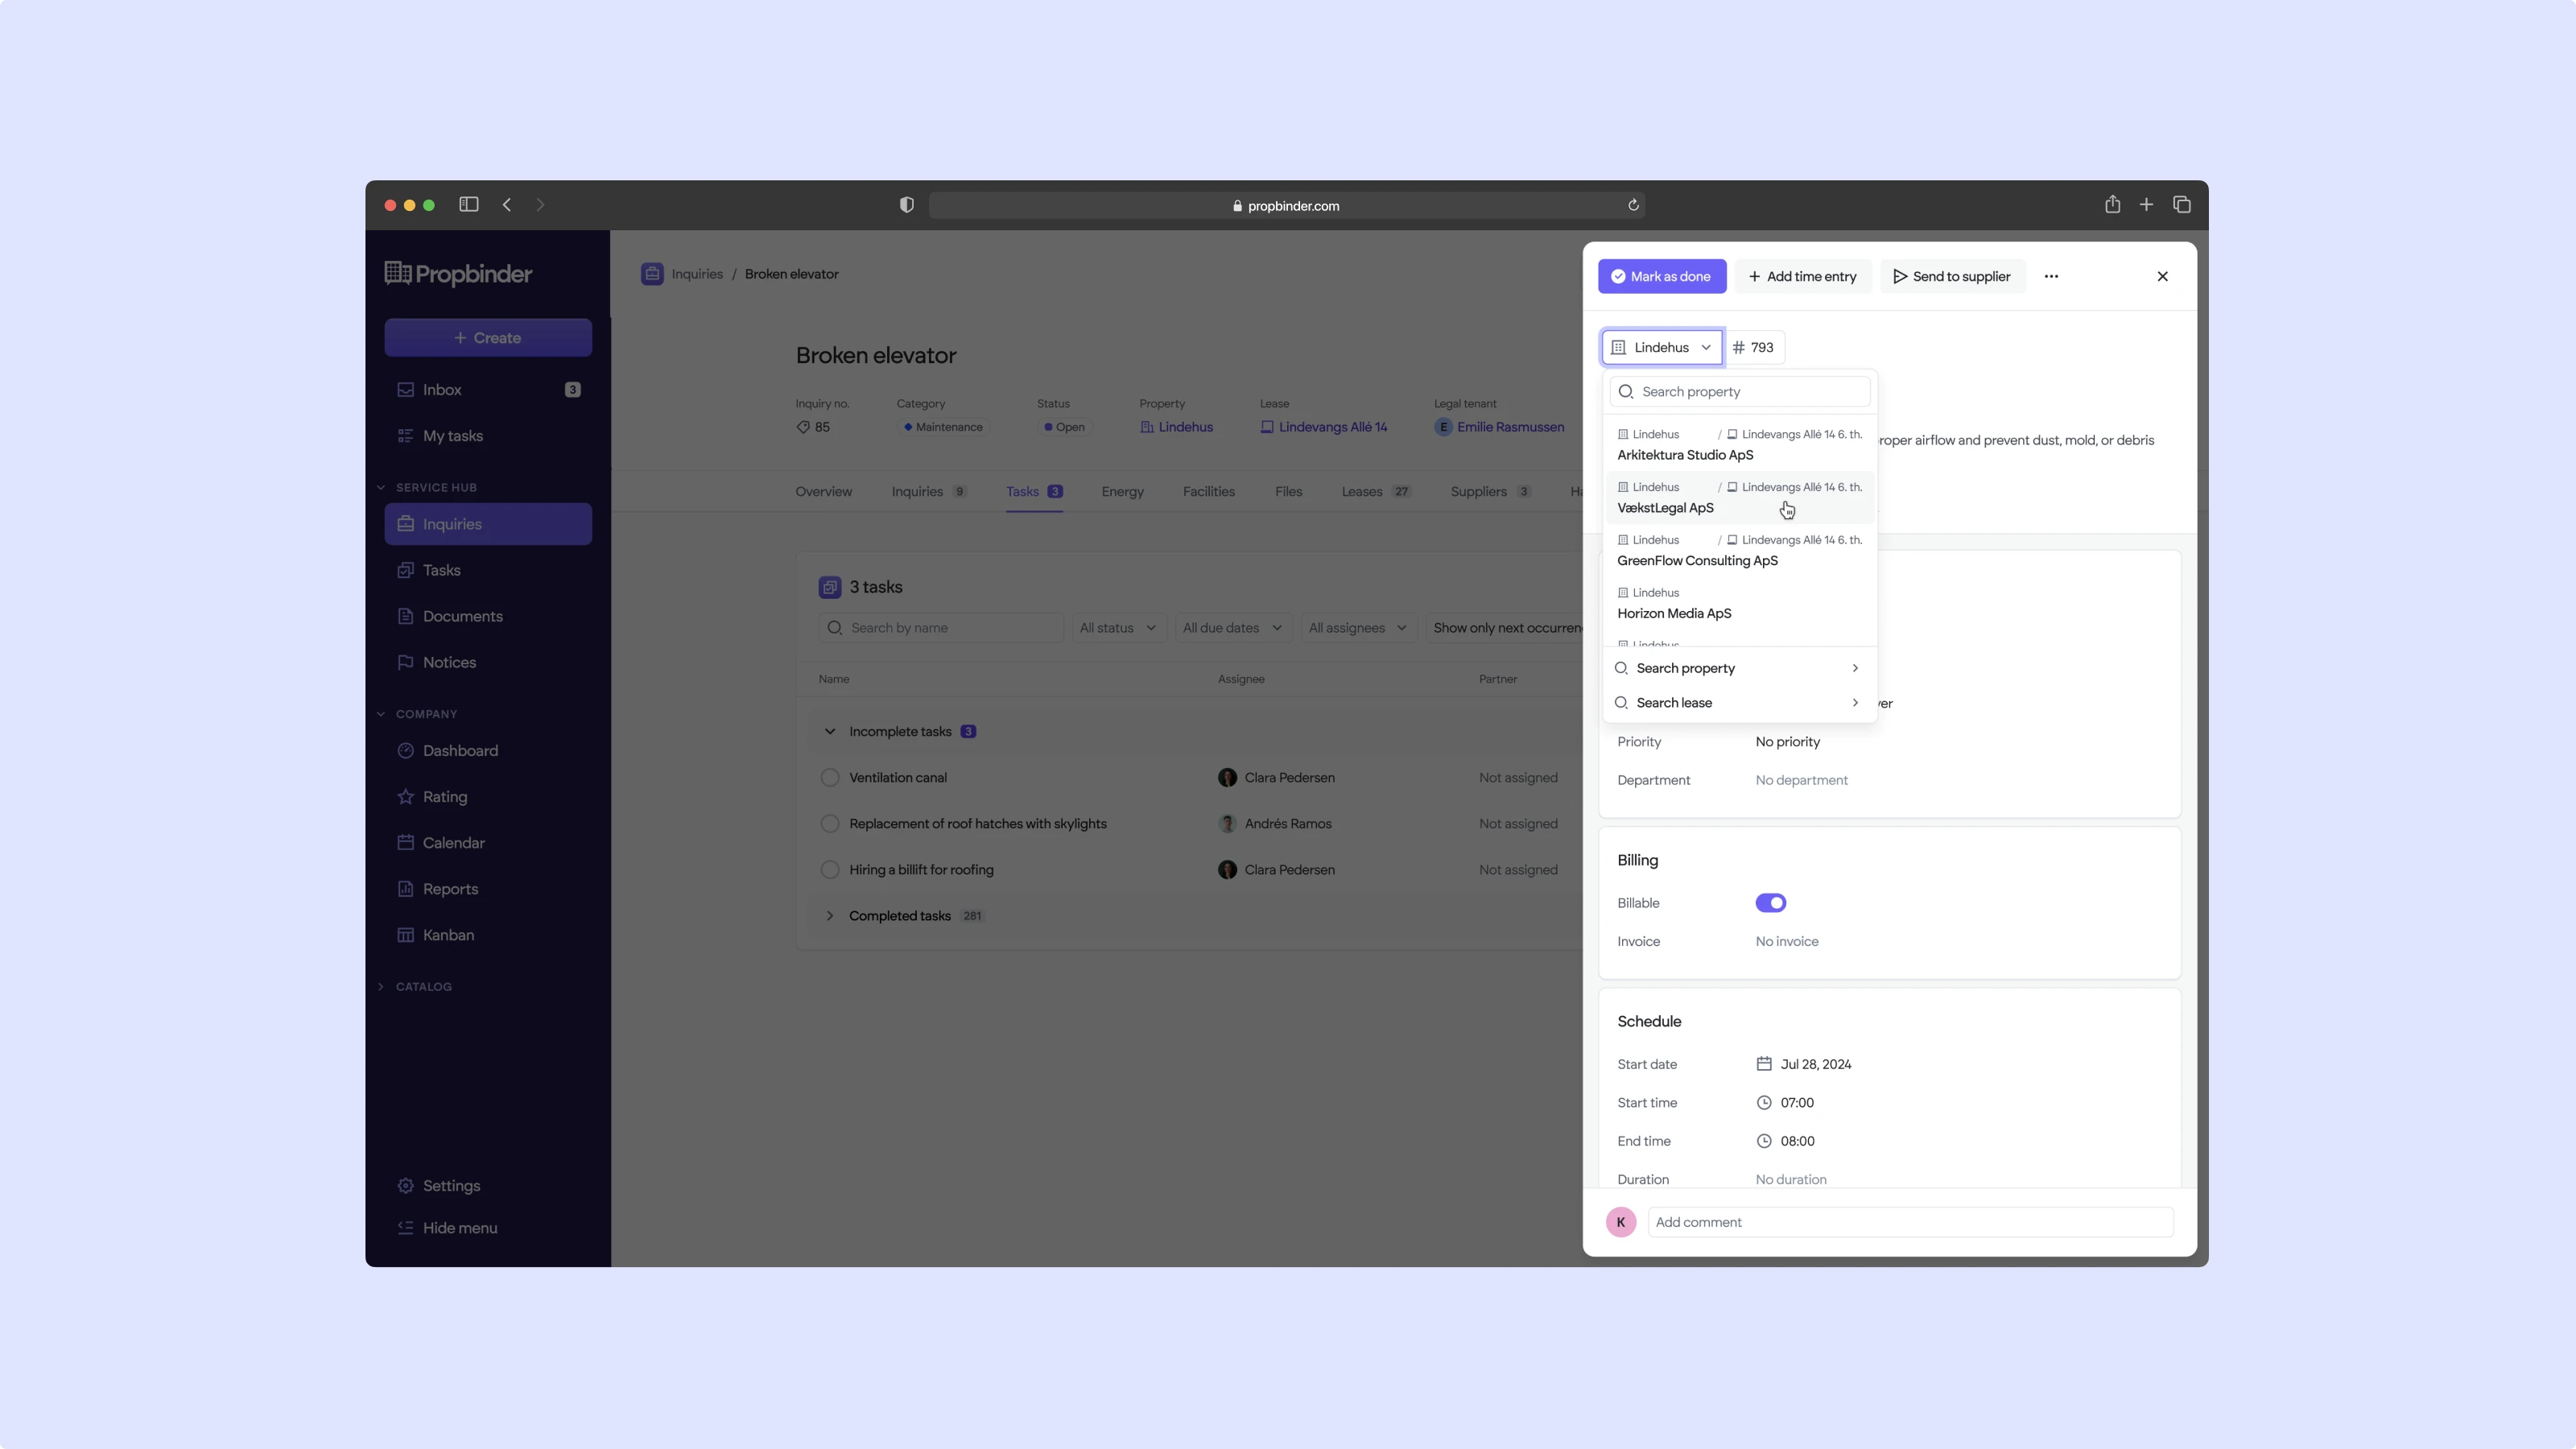
Task: Mark Hiring a billift for roofing complete
Action: [829, 870]
